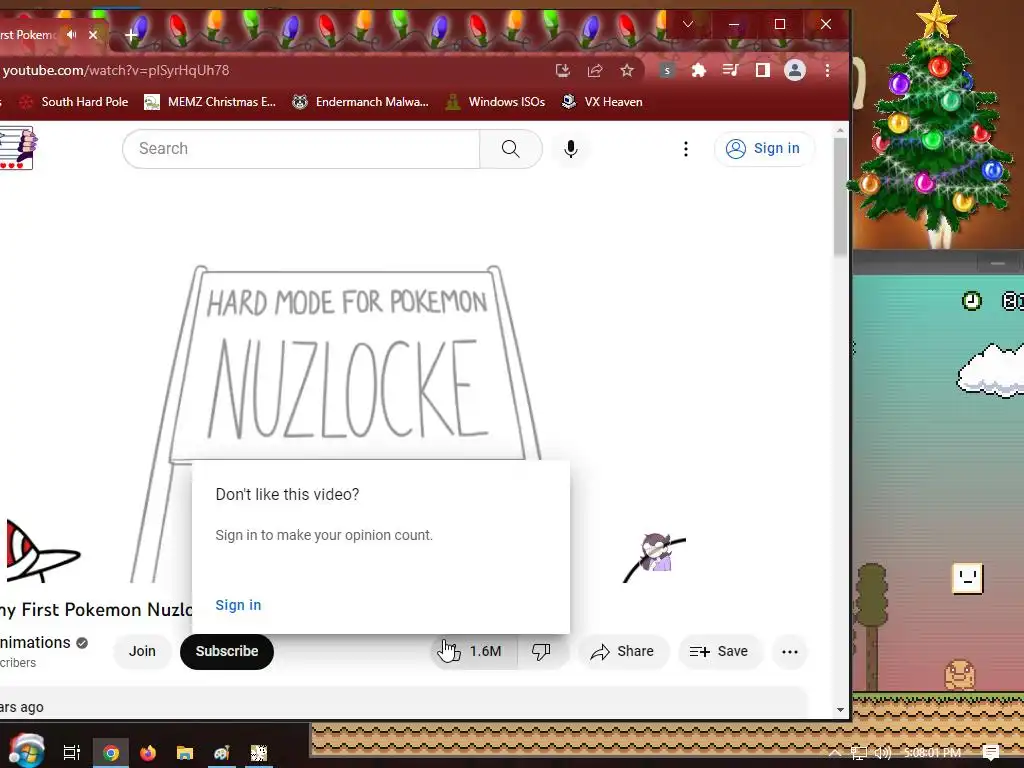Viewport: 1024px width, 768px height.
Task: Open the notification center icon
Action: [x=991, y=753]
